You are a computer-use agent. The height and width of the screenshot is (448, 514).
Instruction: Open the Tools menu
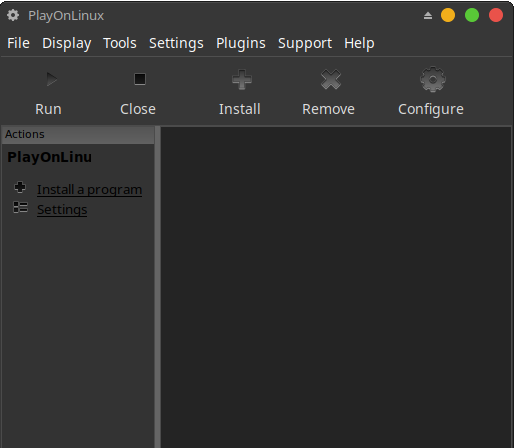(x=120, y=43)
